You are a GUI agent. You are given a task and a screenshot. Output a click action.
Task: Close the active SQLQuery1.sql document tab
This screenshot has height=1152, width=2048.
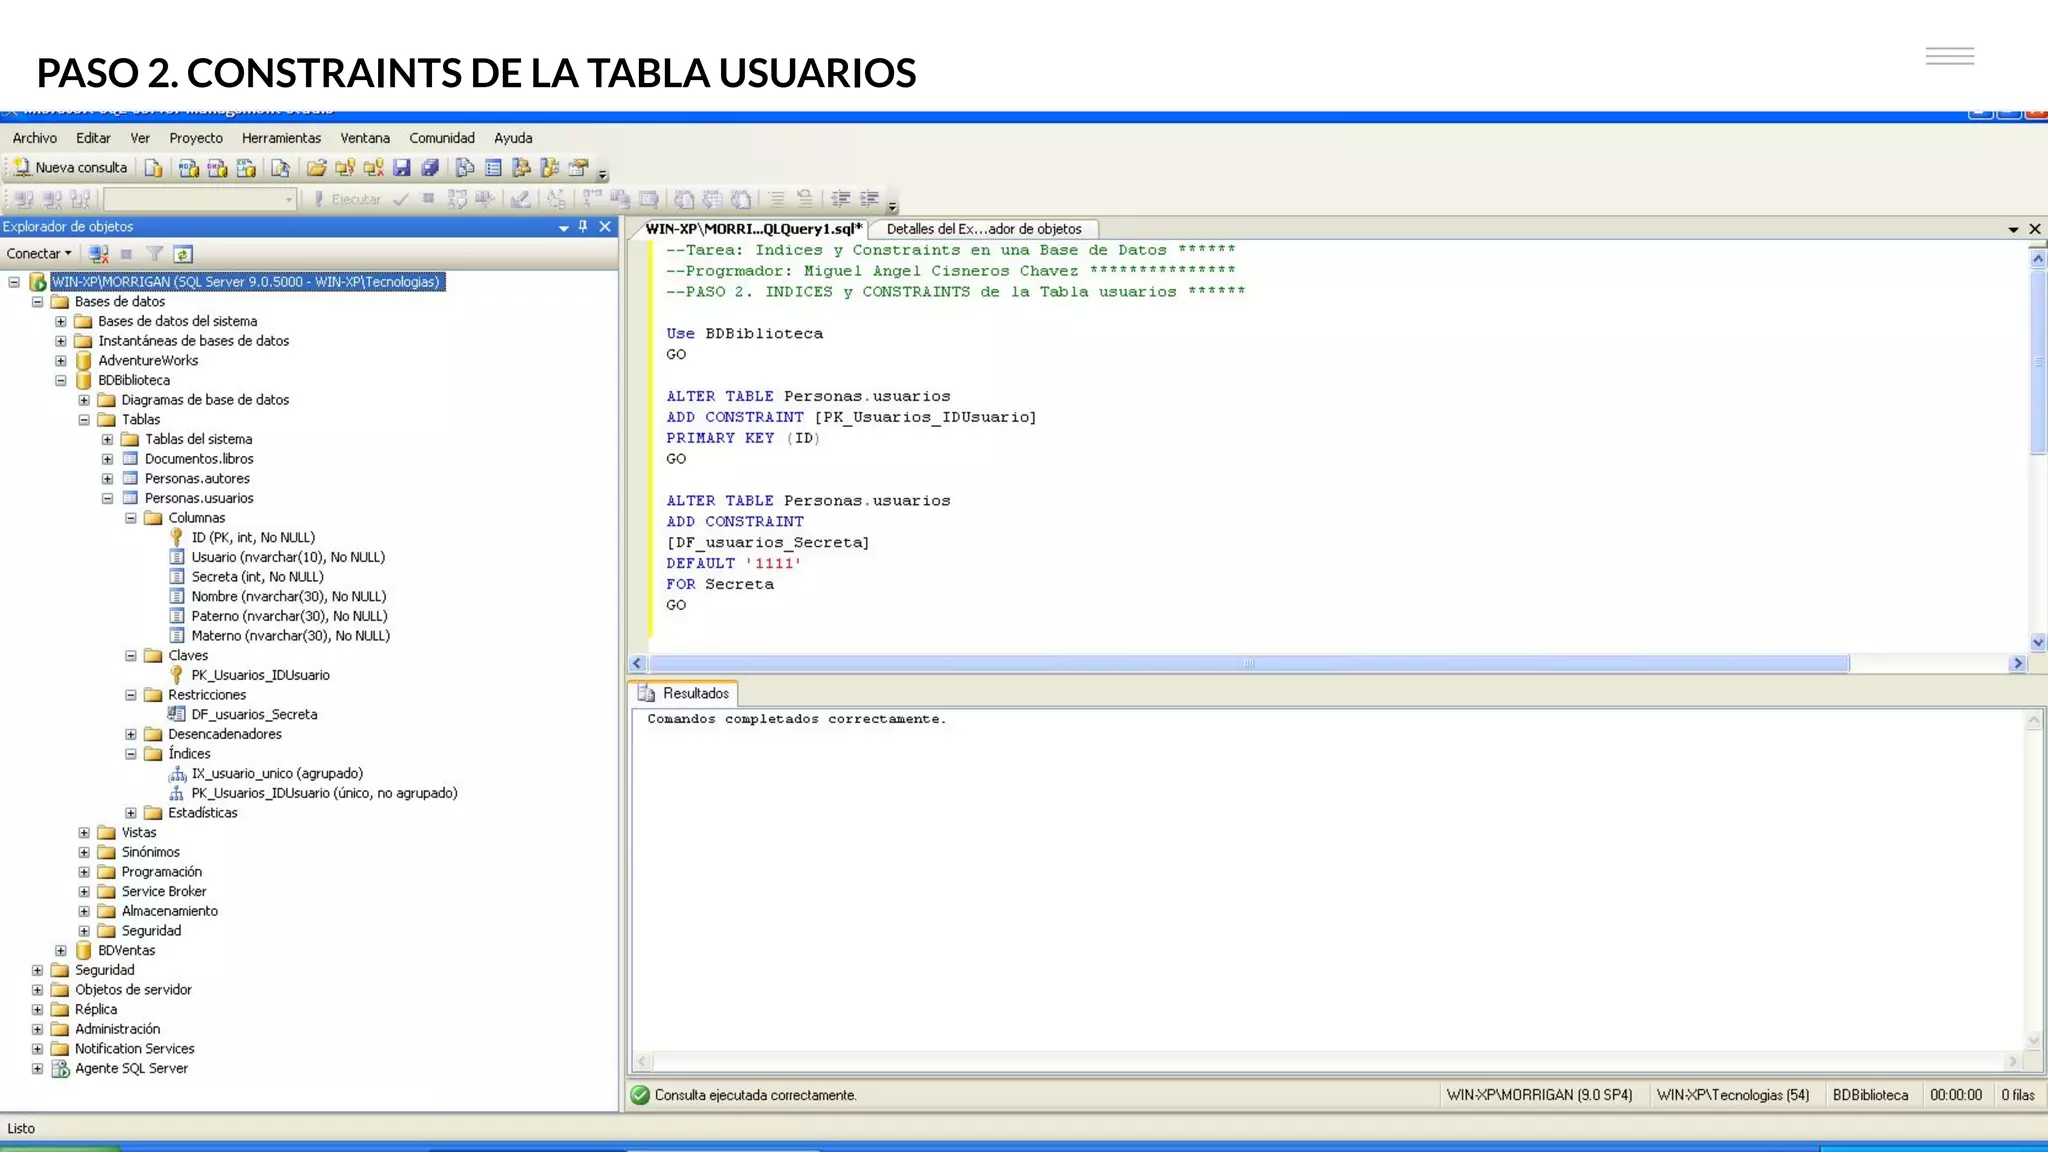[2035, 229]
